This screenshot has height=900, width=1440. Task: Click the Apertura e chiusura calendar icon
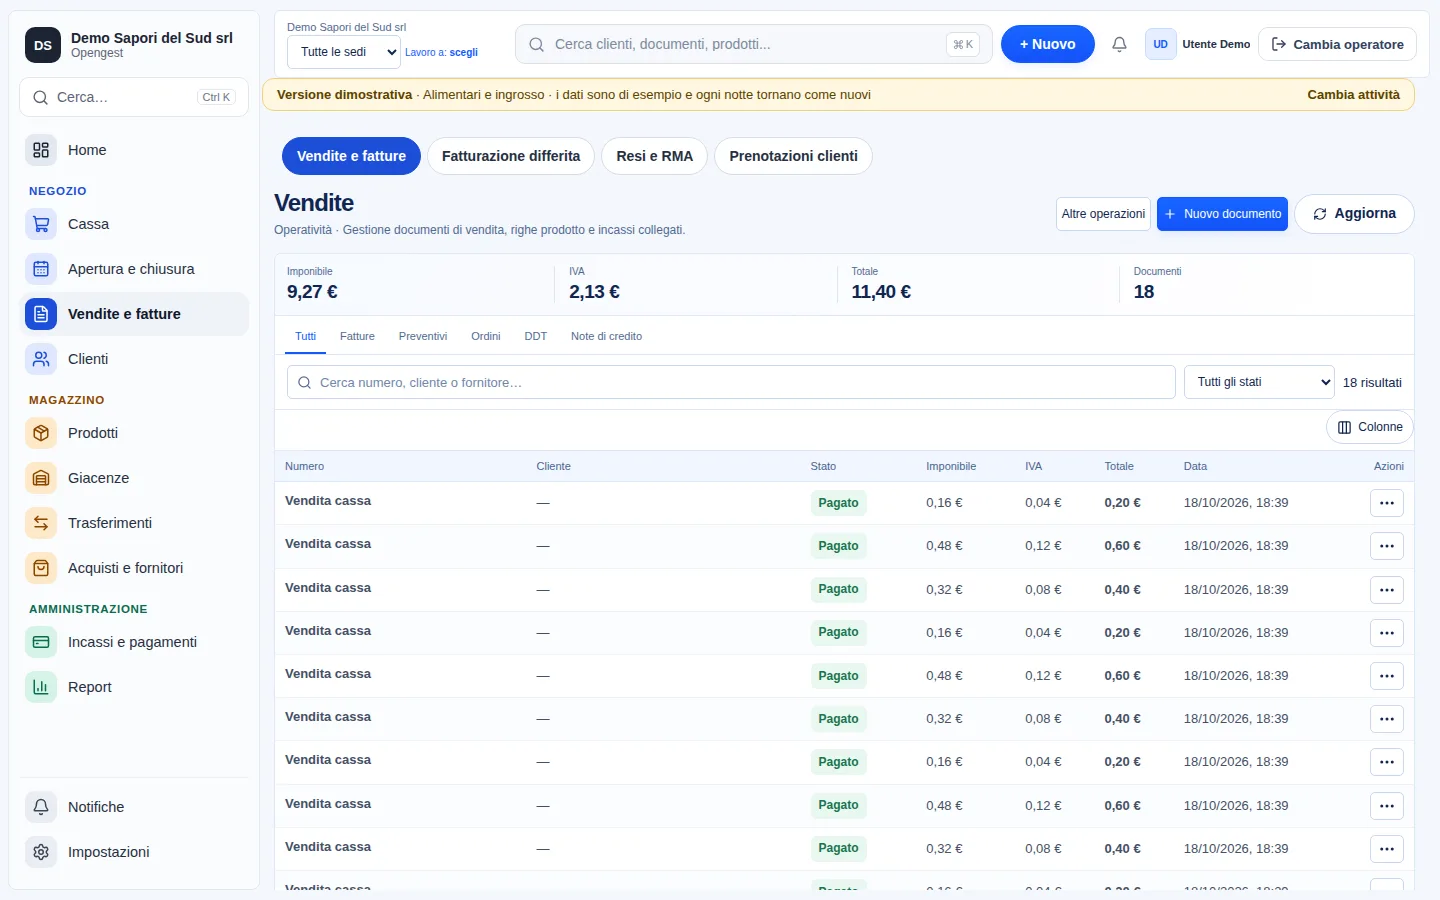tap(41, 269)
